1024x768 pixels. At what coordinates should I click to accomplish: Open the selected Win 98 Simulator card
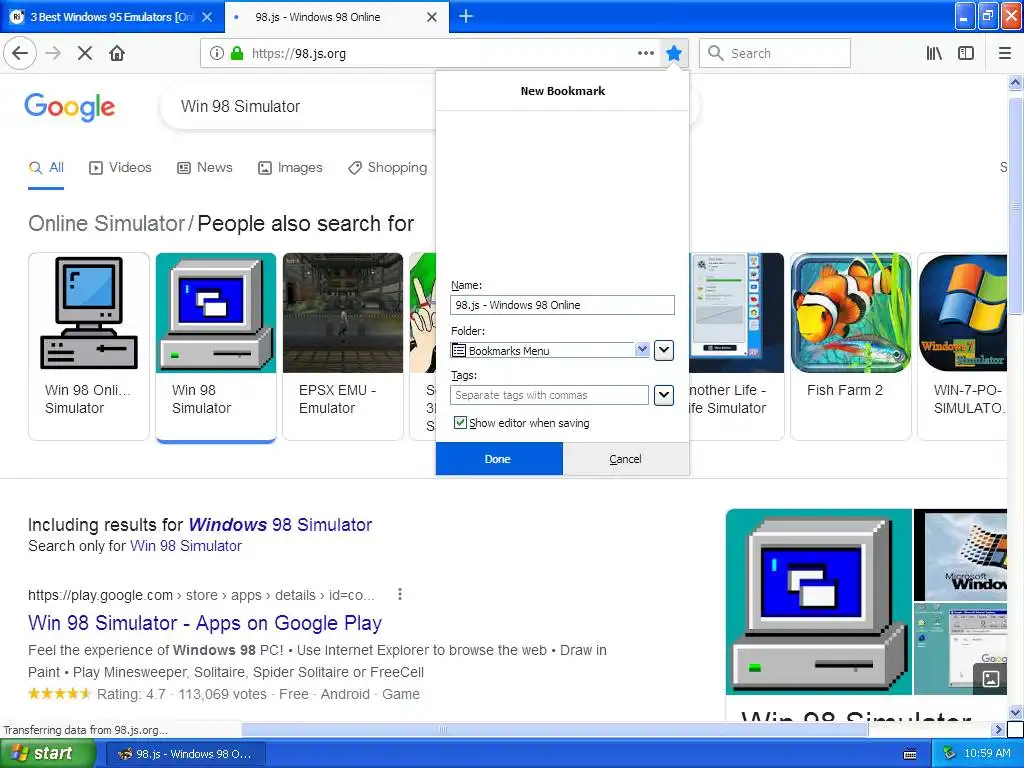tap(216, 346)
